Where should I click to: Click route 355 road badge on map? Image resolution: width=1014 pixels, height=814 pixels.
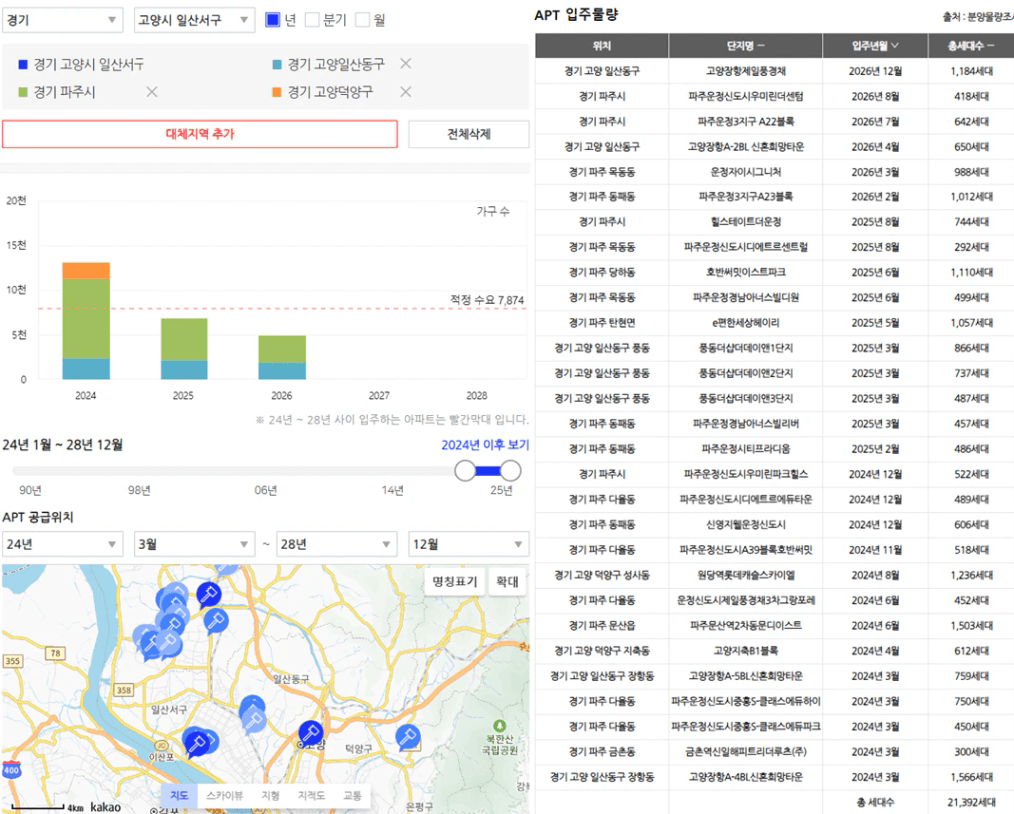pos(13,661)
